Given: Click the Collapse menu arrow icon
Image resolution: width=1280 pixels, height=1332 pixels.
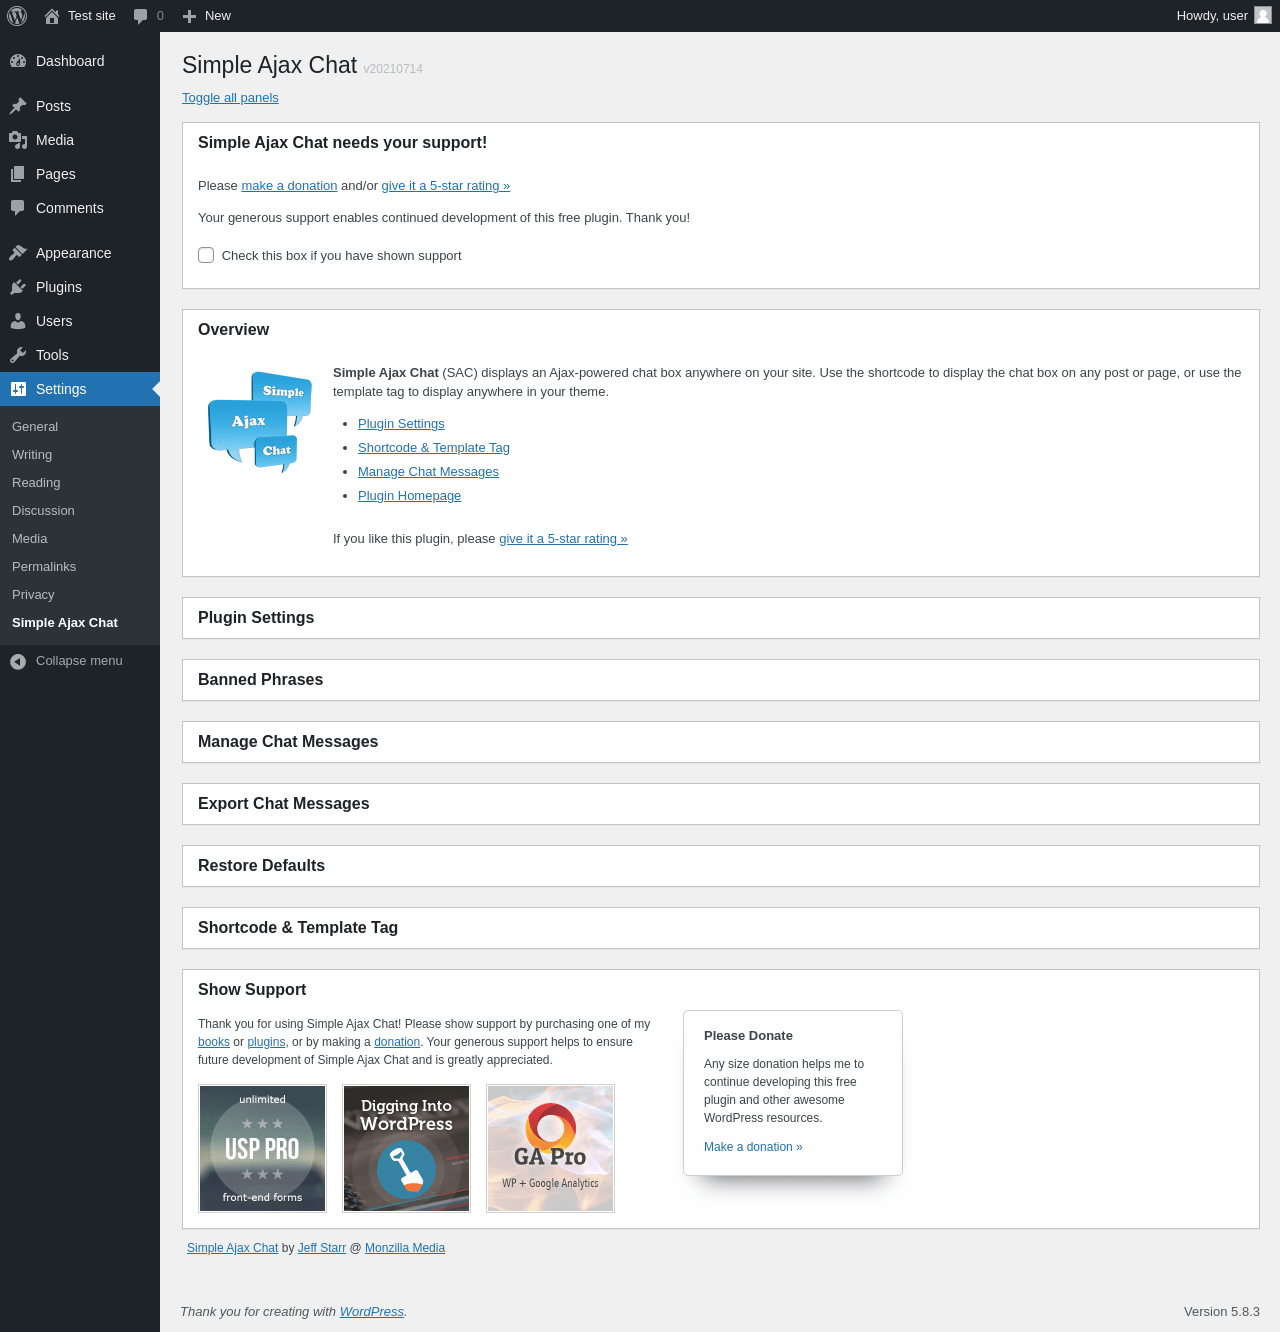Looking at the screenshot, I should [x=18, y=661].
